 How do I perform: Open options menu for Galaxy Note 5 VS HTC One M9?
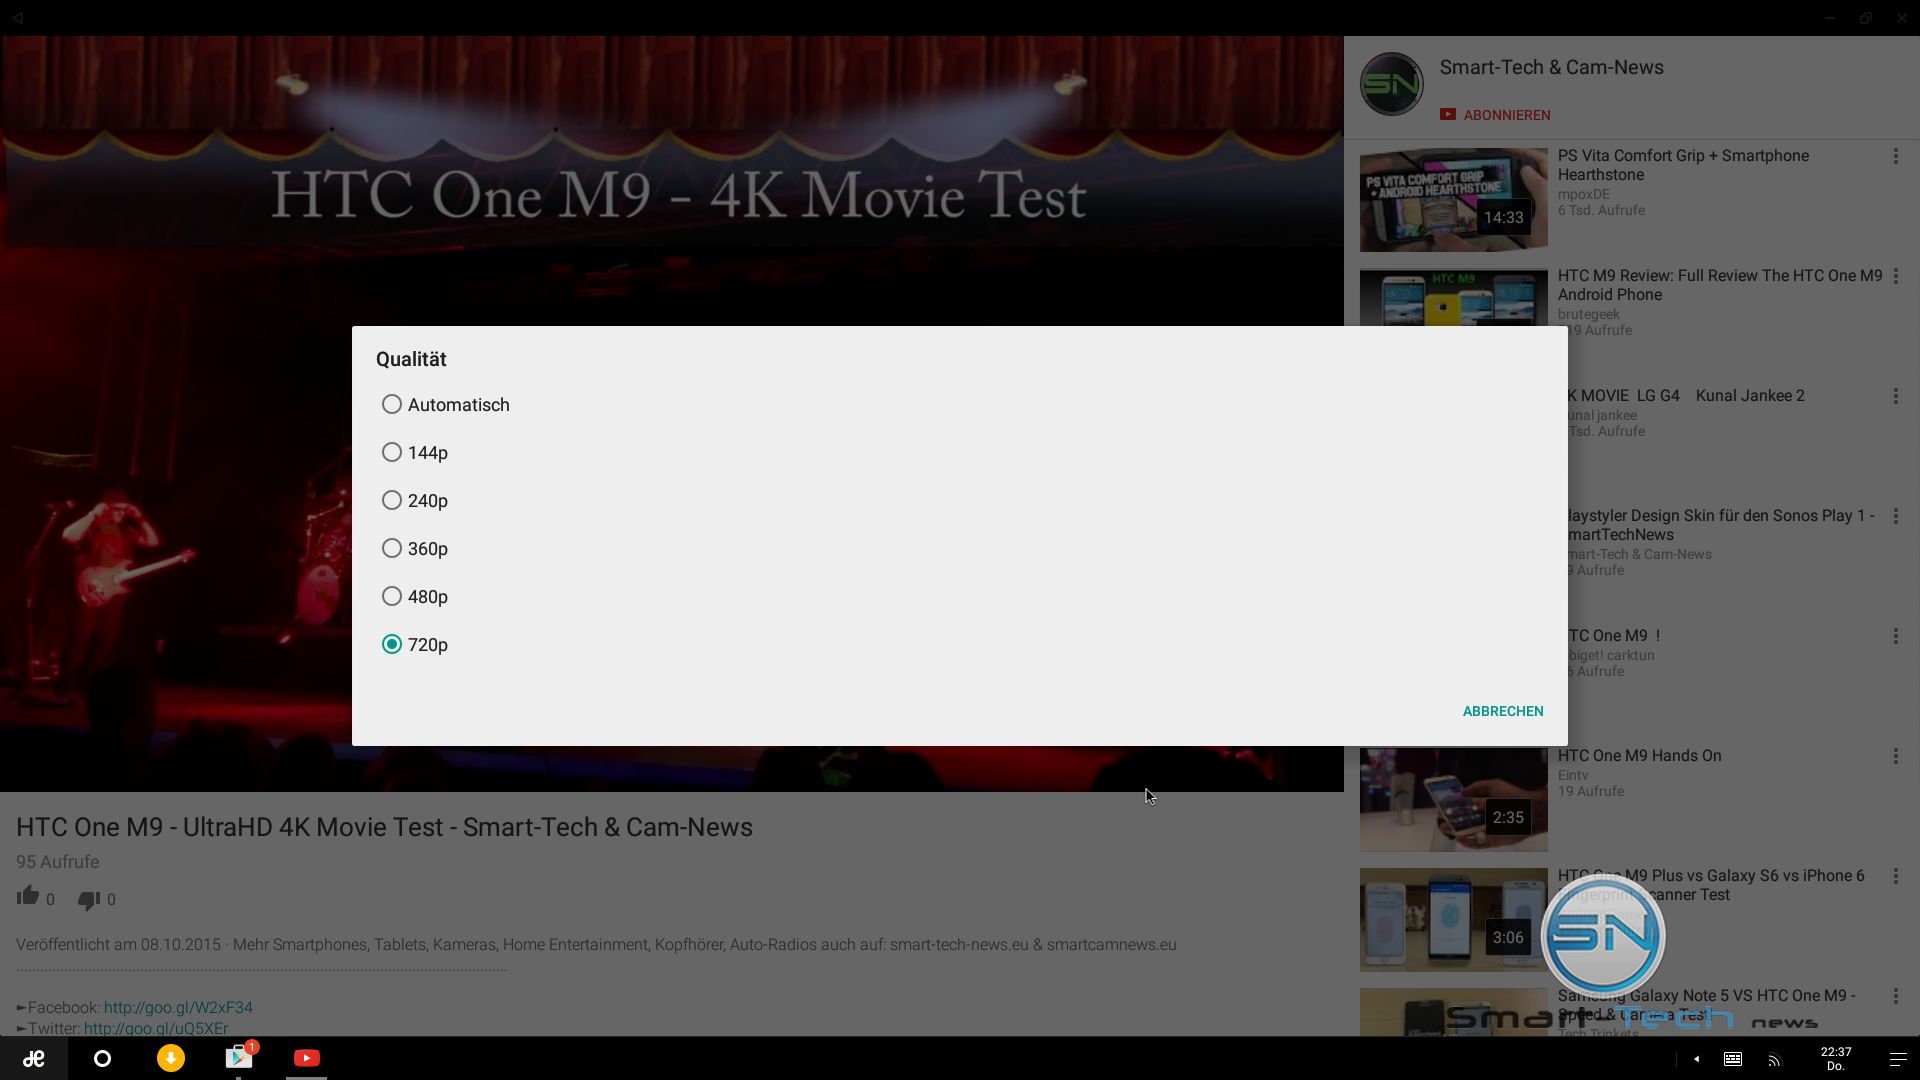pos(1895,996)
